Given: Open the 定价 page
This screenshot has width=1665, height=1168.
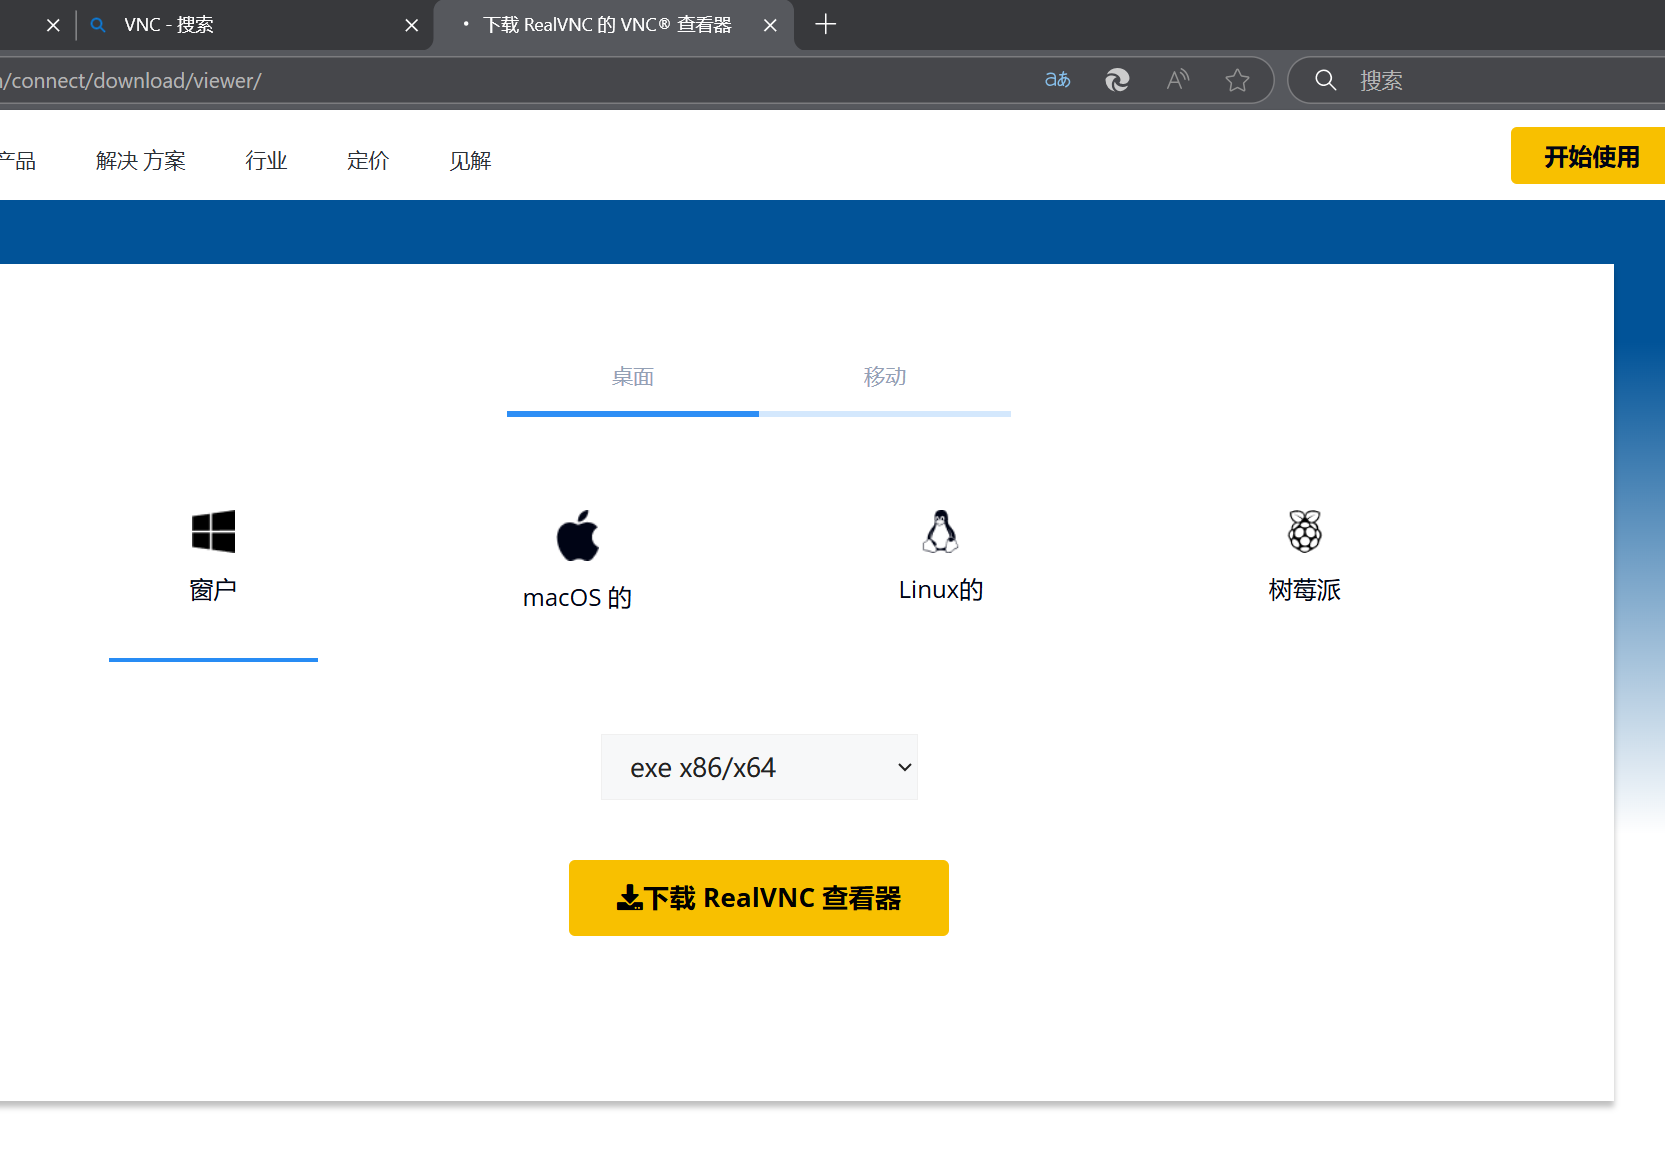Looking at the screenshot, I should point(368,161).
